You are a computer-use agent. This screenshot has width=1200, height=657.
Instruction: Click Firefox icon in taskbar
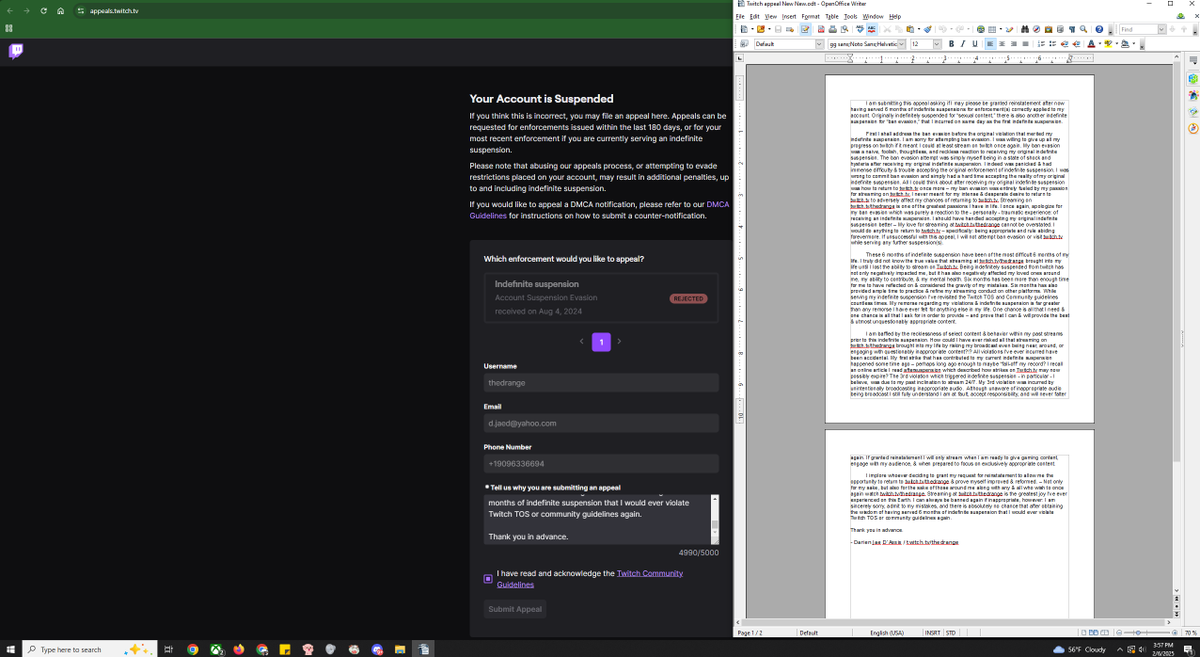pyautogui.click(x=238, y=649)
